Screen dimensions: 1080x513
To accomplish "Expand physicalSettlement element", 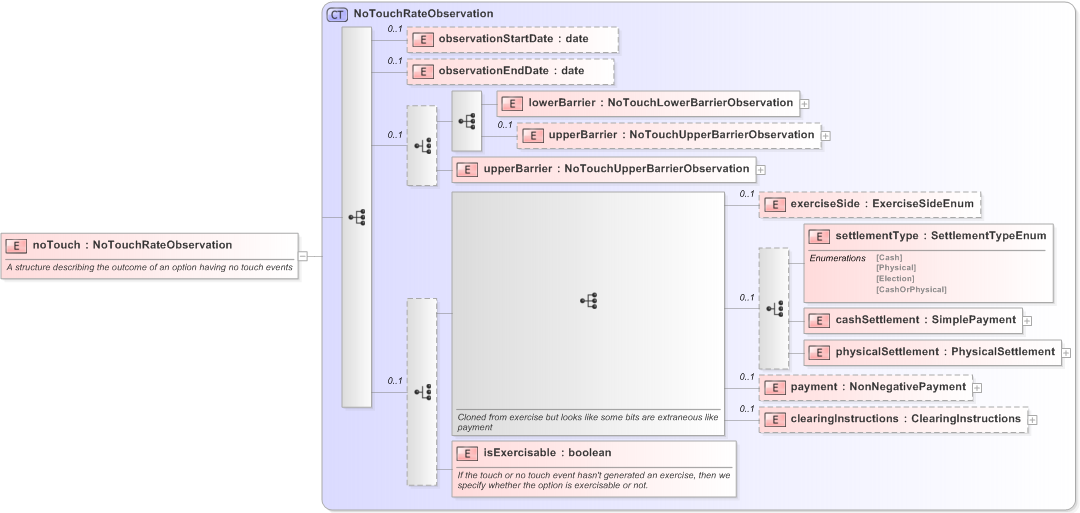I will [1067, 353].
